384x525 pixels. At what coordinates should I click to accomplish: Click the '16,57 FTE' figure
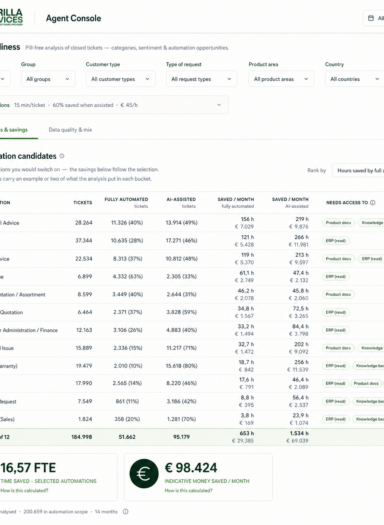[28, 468]
